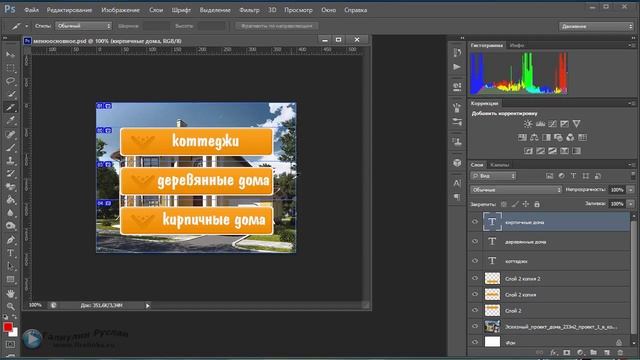
Task: Open the Изображение menu
Action: [x=120, y=10]
